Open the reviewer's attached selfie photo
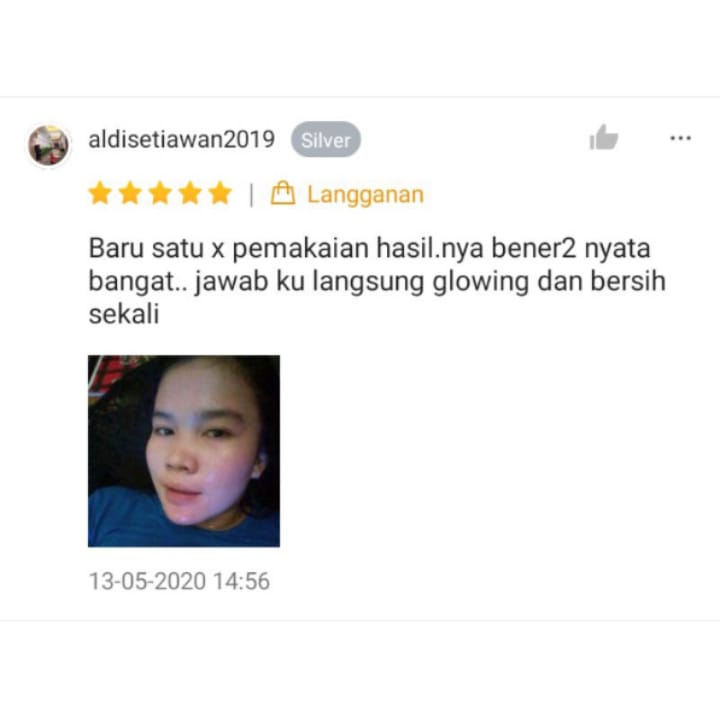720x714 pixels. 184,451
